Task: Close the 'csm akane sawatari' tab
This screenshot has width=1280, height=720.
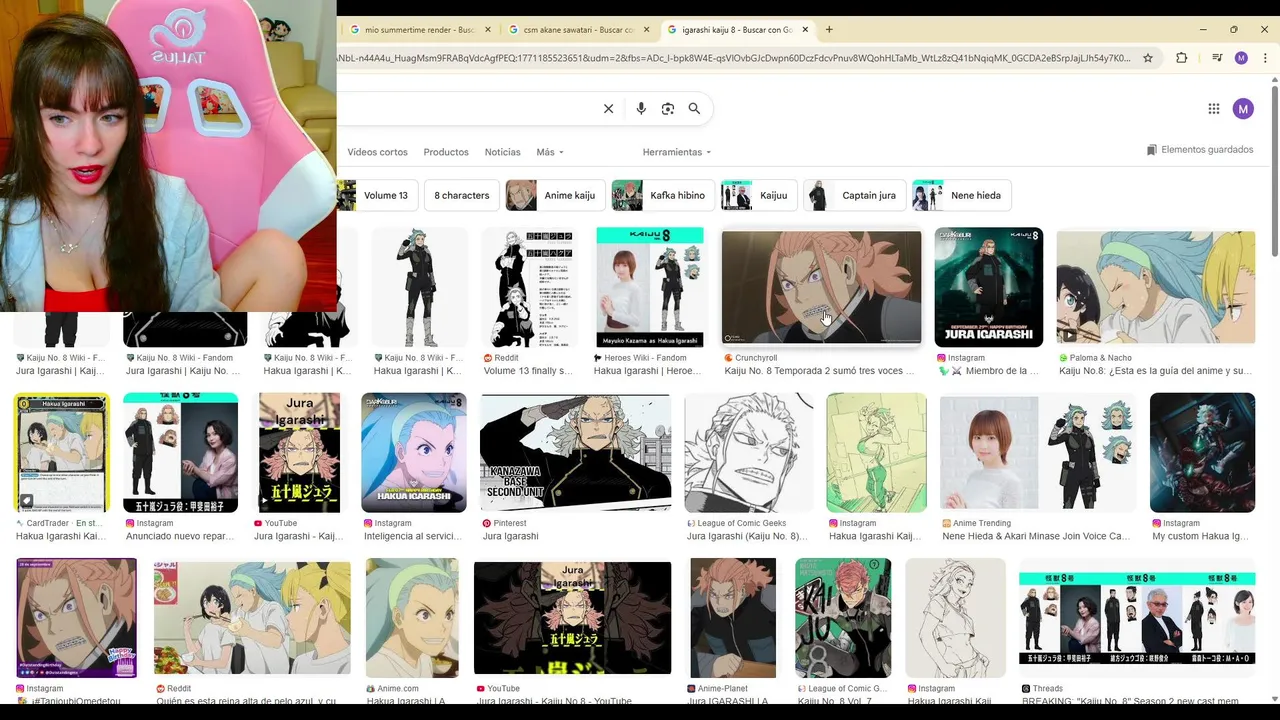Action: (646, 30)
